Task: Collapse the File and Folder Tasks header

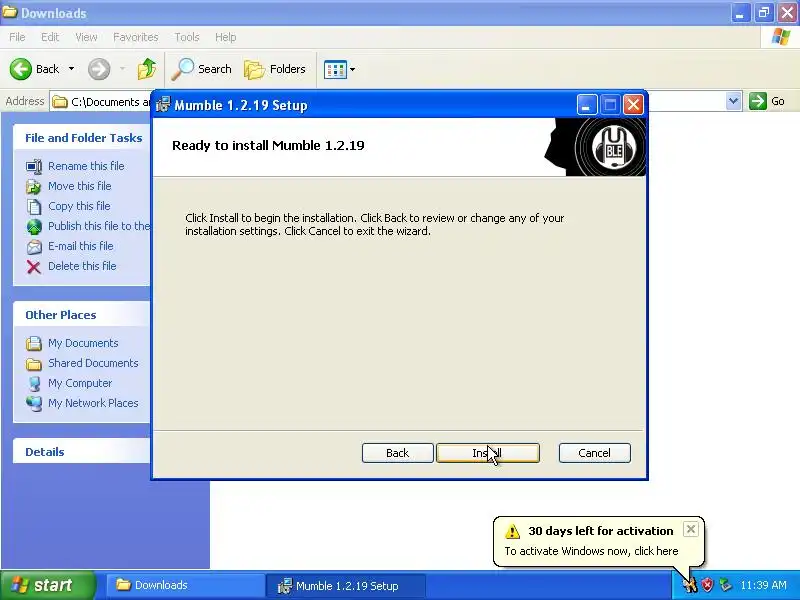Action: click(x=84, y=138)
